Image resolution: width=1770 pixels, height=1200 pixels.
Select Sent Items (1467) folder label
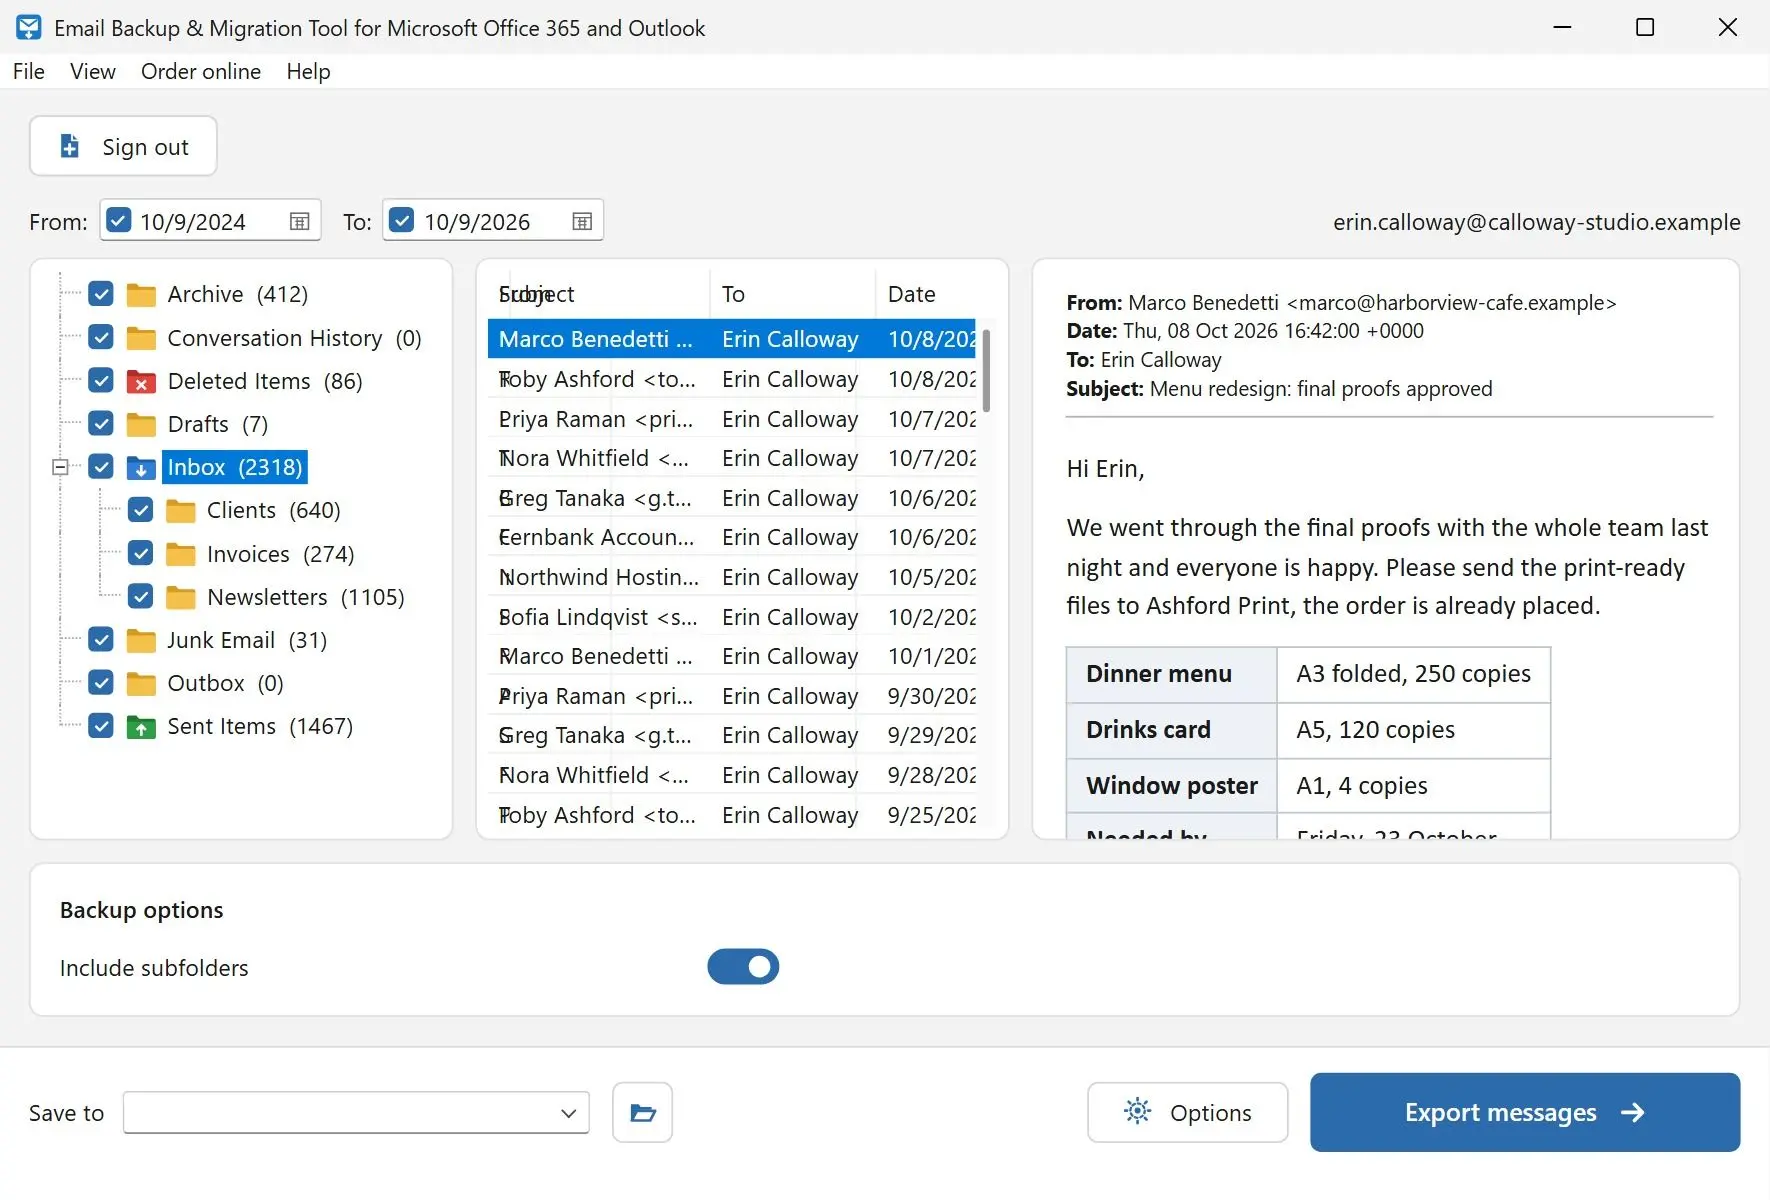(260, 726)
